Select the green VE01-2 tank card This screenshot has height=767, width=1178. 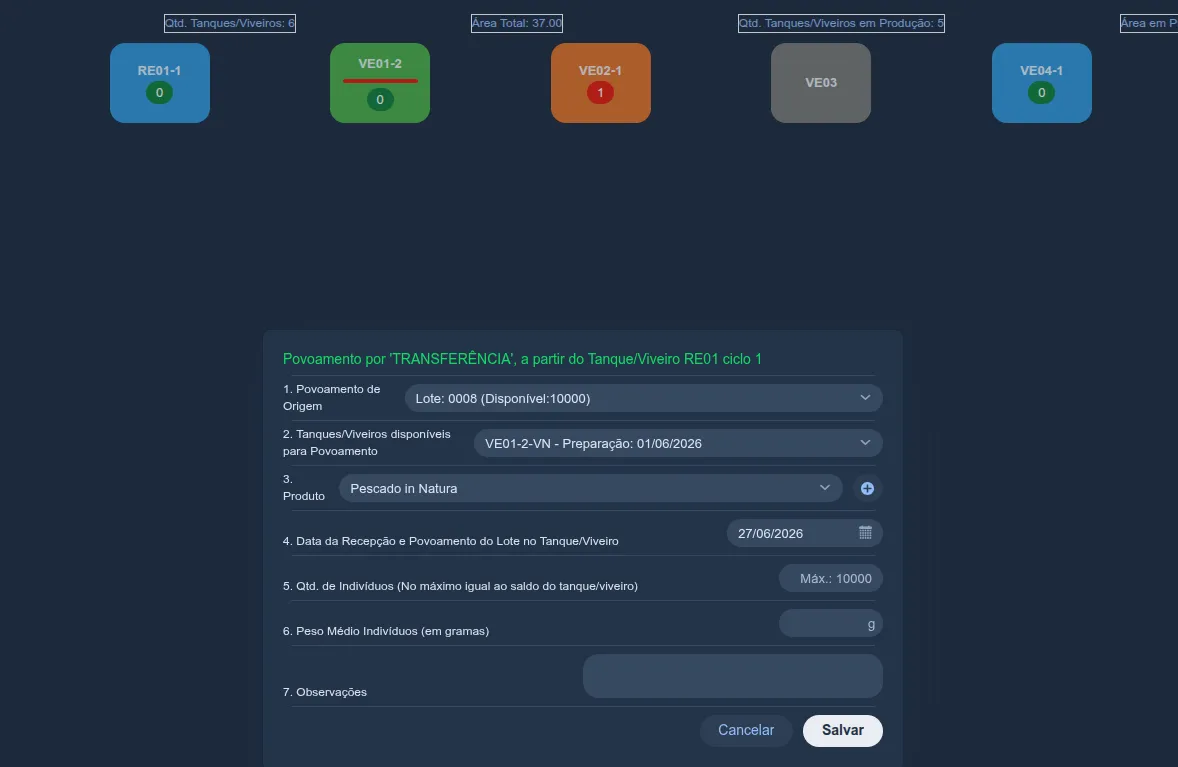pyautogui.click(x=379, y=83)
